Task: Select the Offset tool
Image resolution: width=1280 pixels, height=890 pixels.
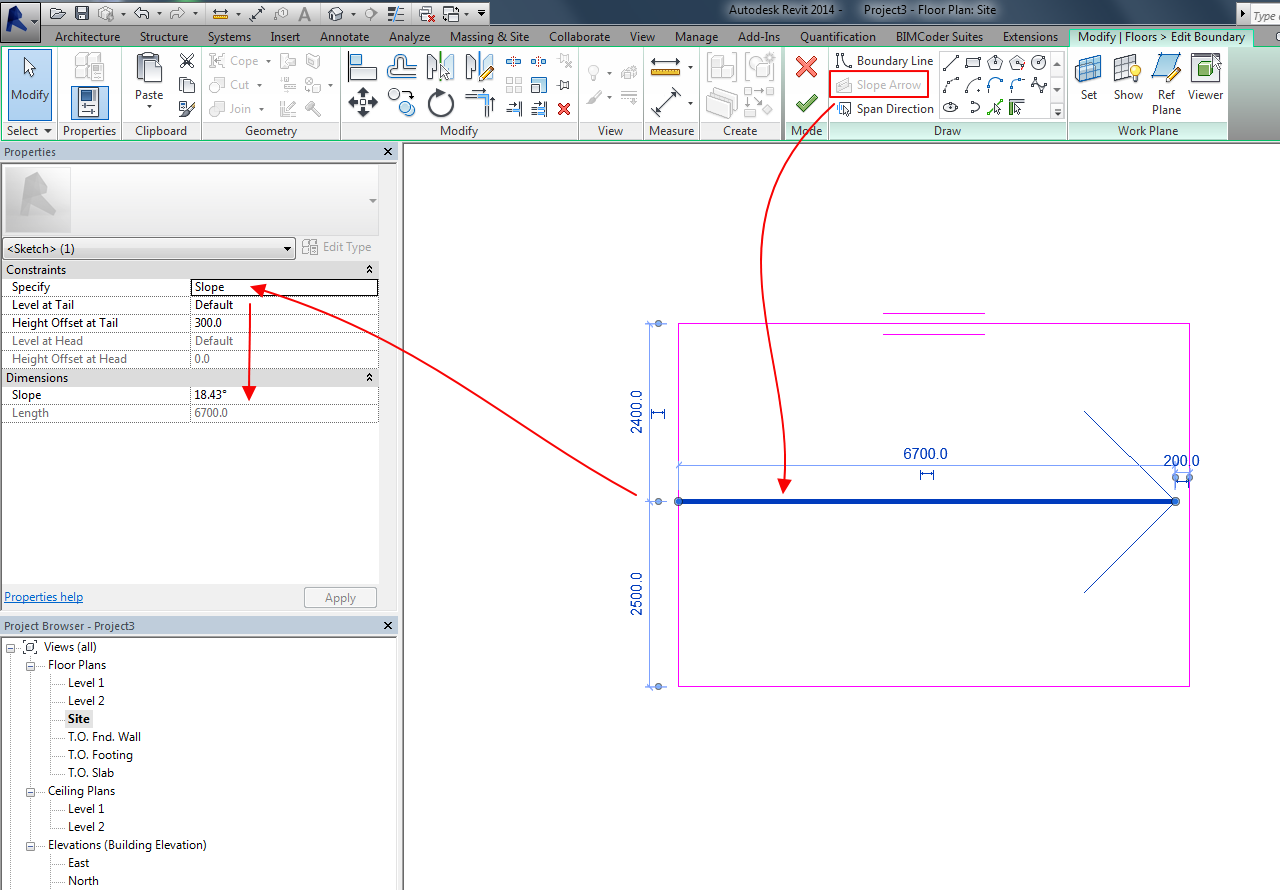Action: click(402, 66)
